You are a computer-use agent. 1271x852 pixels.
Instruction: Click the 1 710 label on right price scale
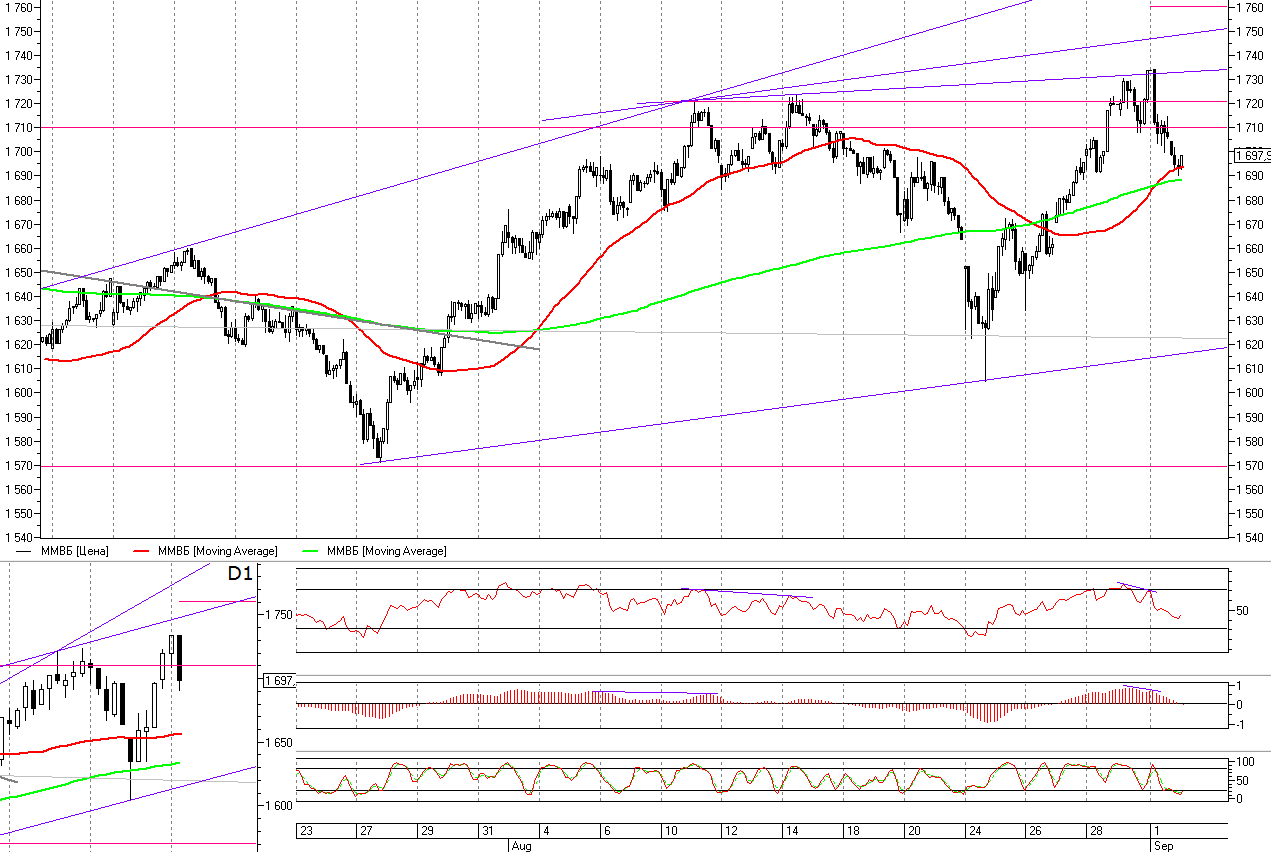tap(1250, 128)
